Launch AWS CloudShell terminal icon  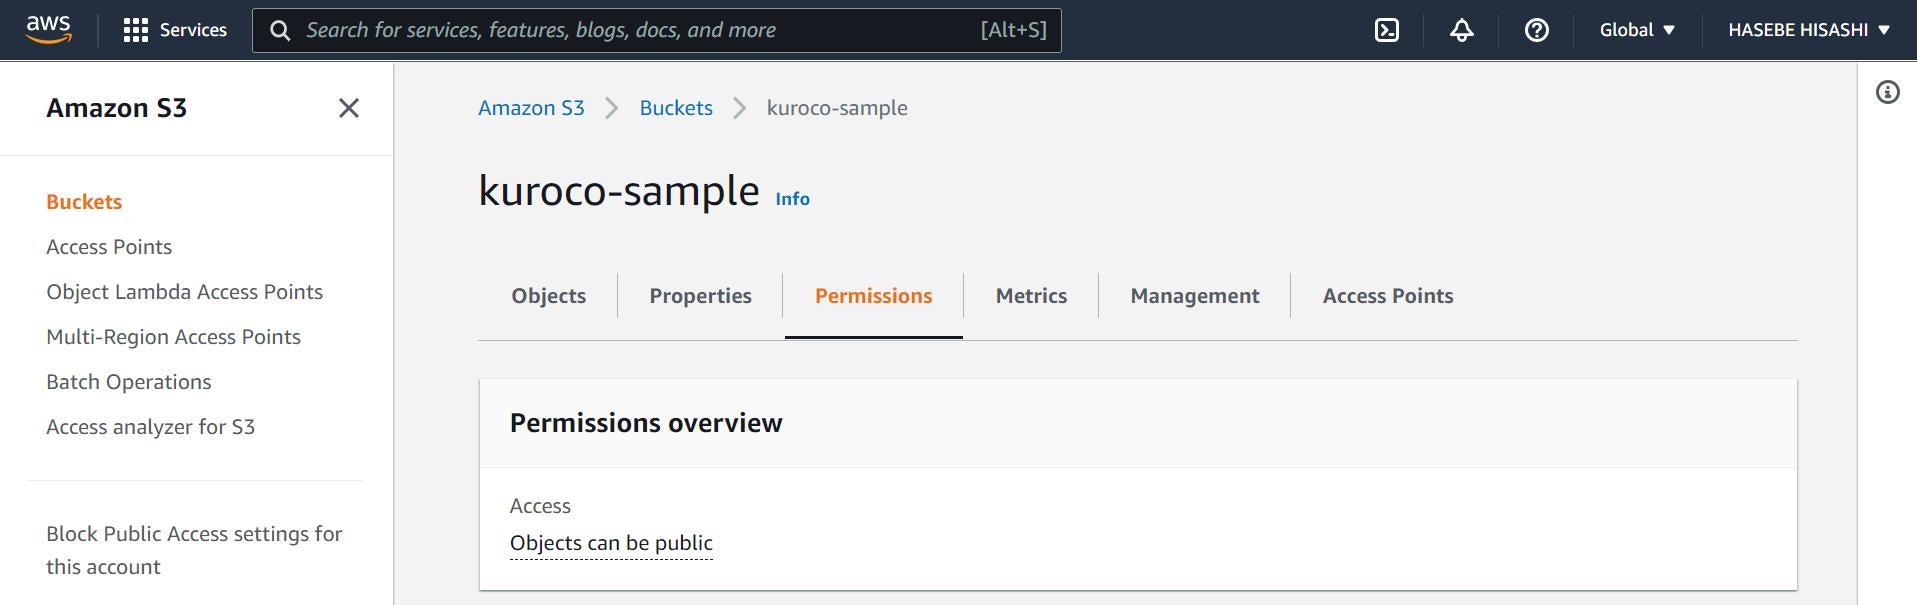coord(1387,30)
